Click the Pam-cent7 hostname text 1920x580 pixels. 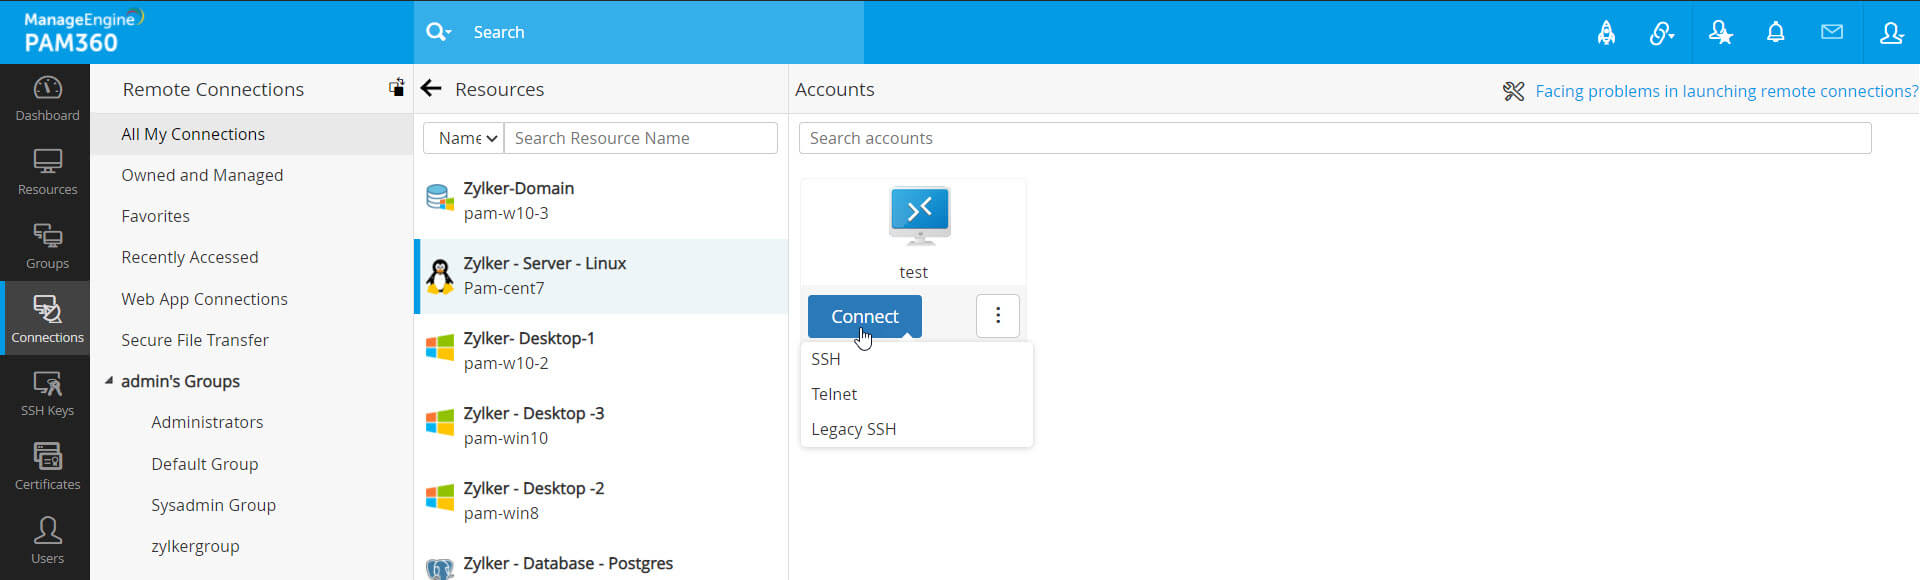point(504,288)
